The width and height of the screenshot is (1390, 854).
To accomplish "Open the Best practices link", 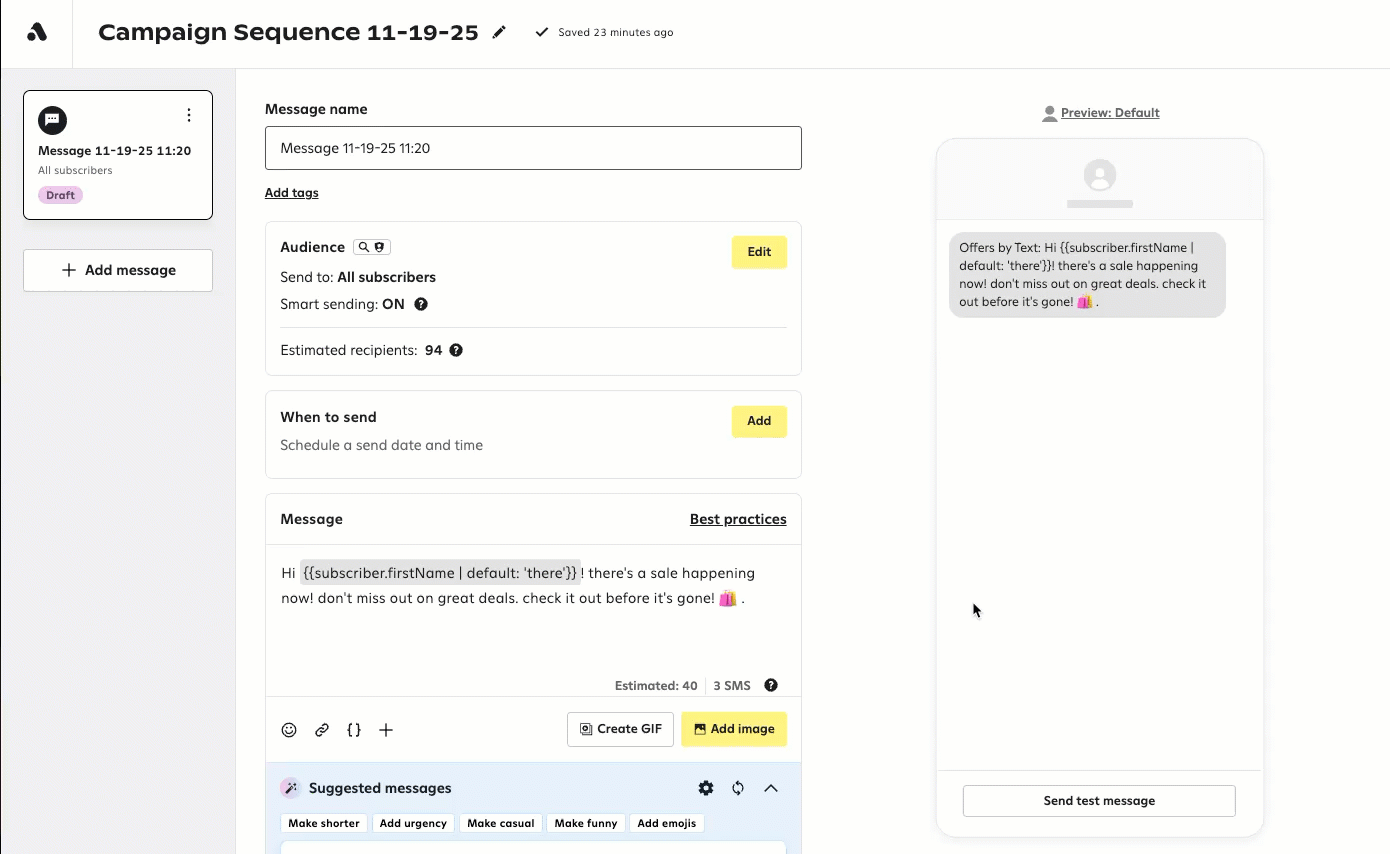I will 738,519.
